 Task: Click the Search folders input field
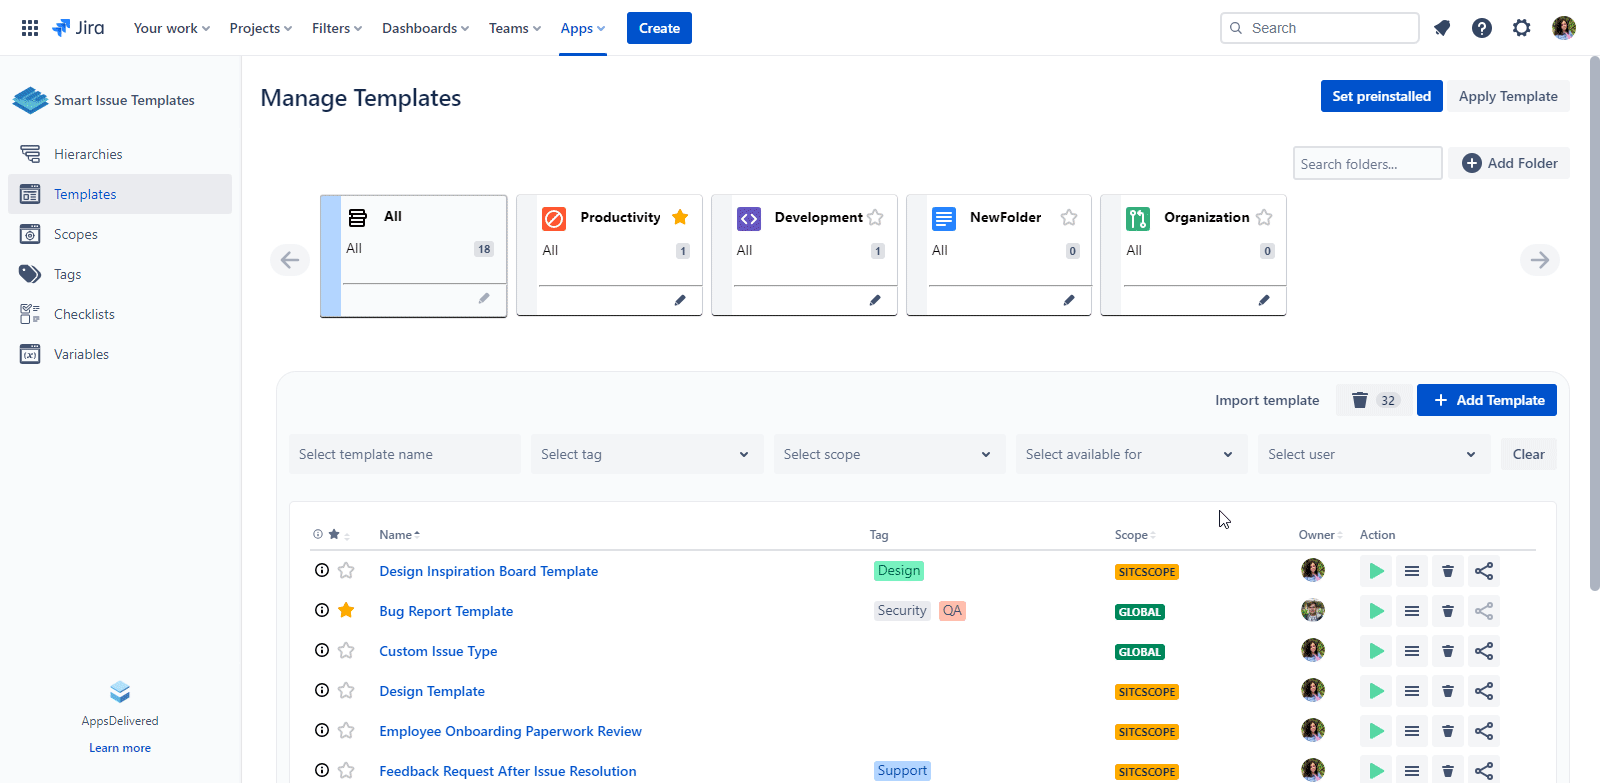pyautogui.click(x=1366, y=164)
